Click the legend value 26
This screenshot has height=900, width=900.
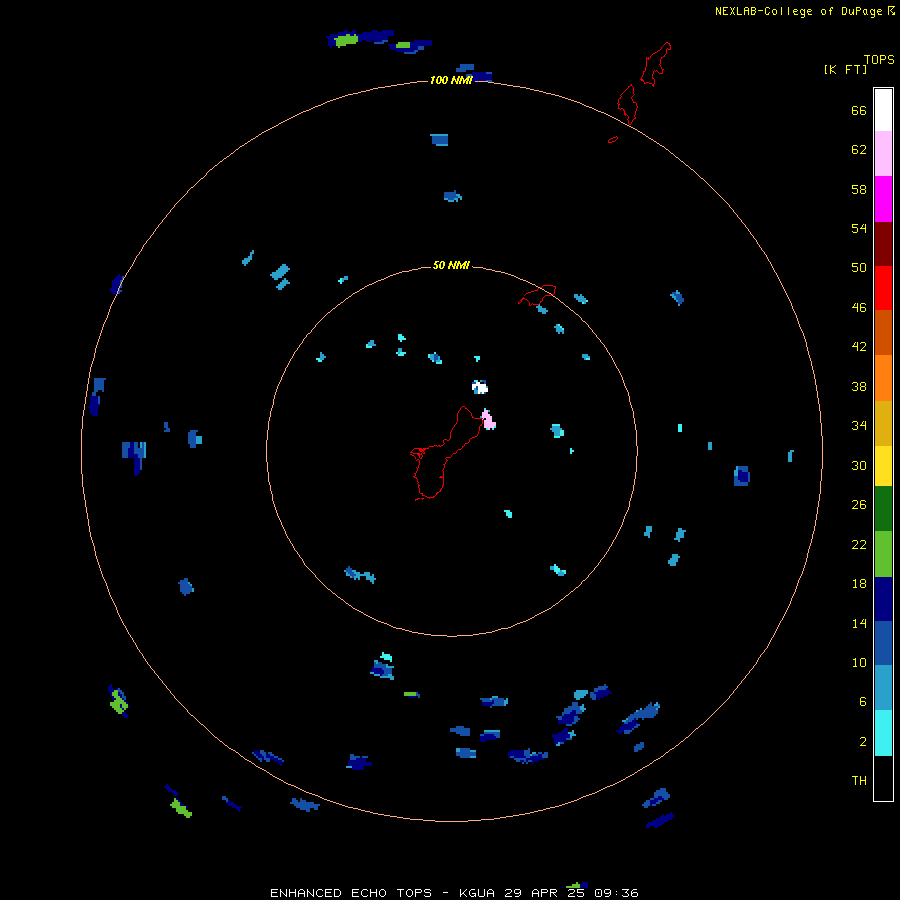point(859,505)
